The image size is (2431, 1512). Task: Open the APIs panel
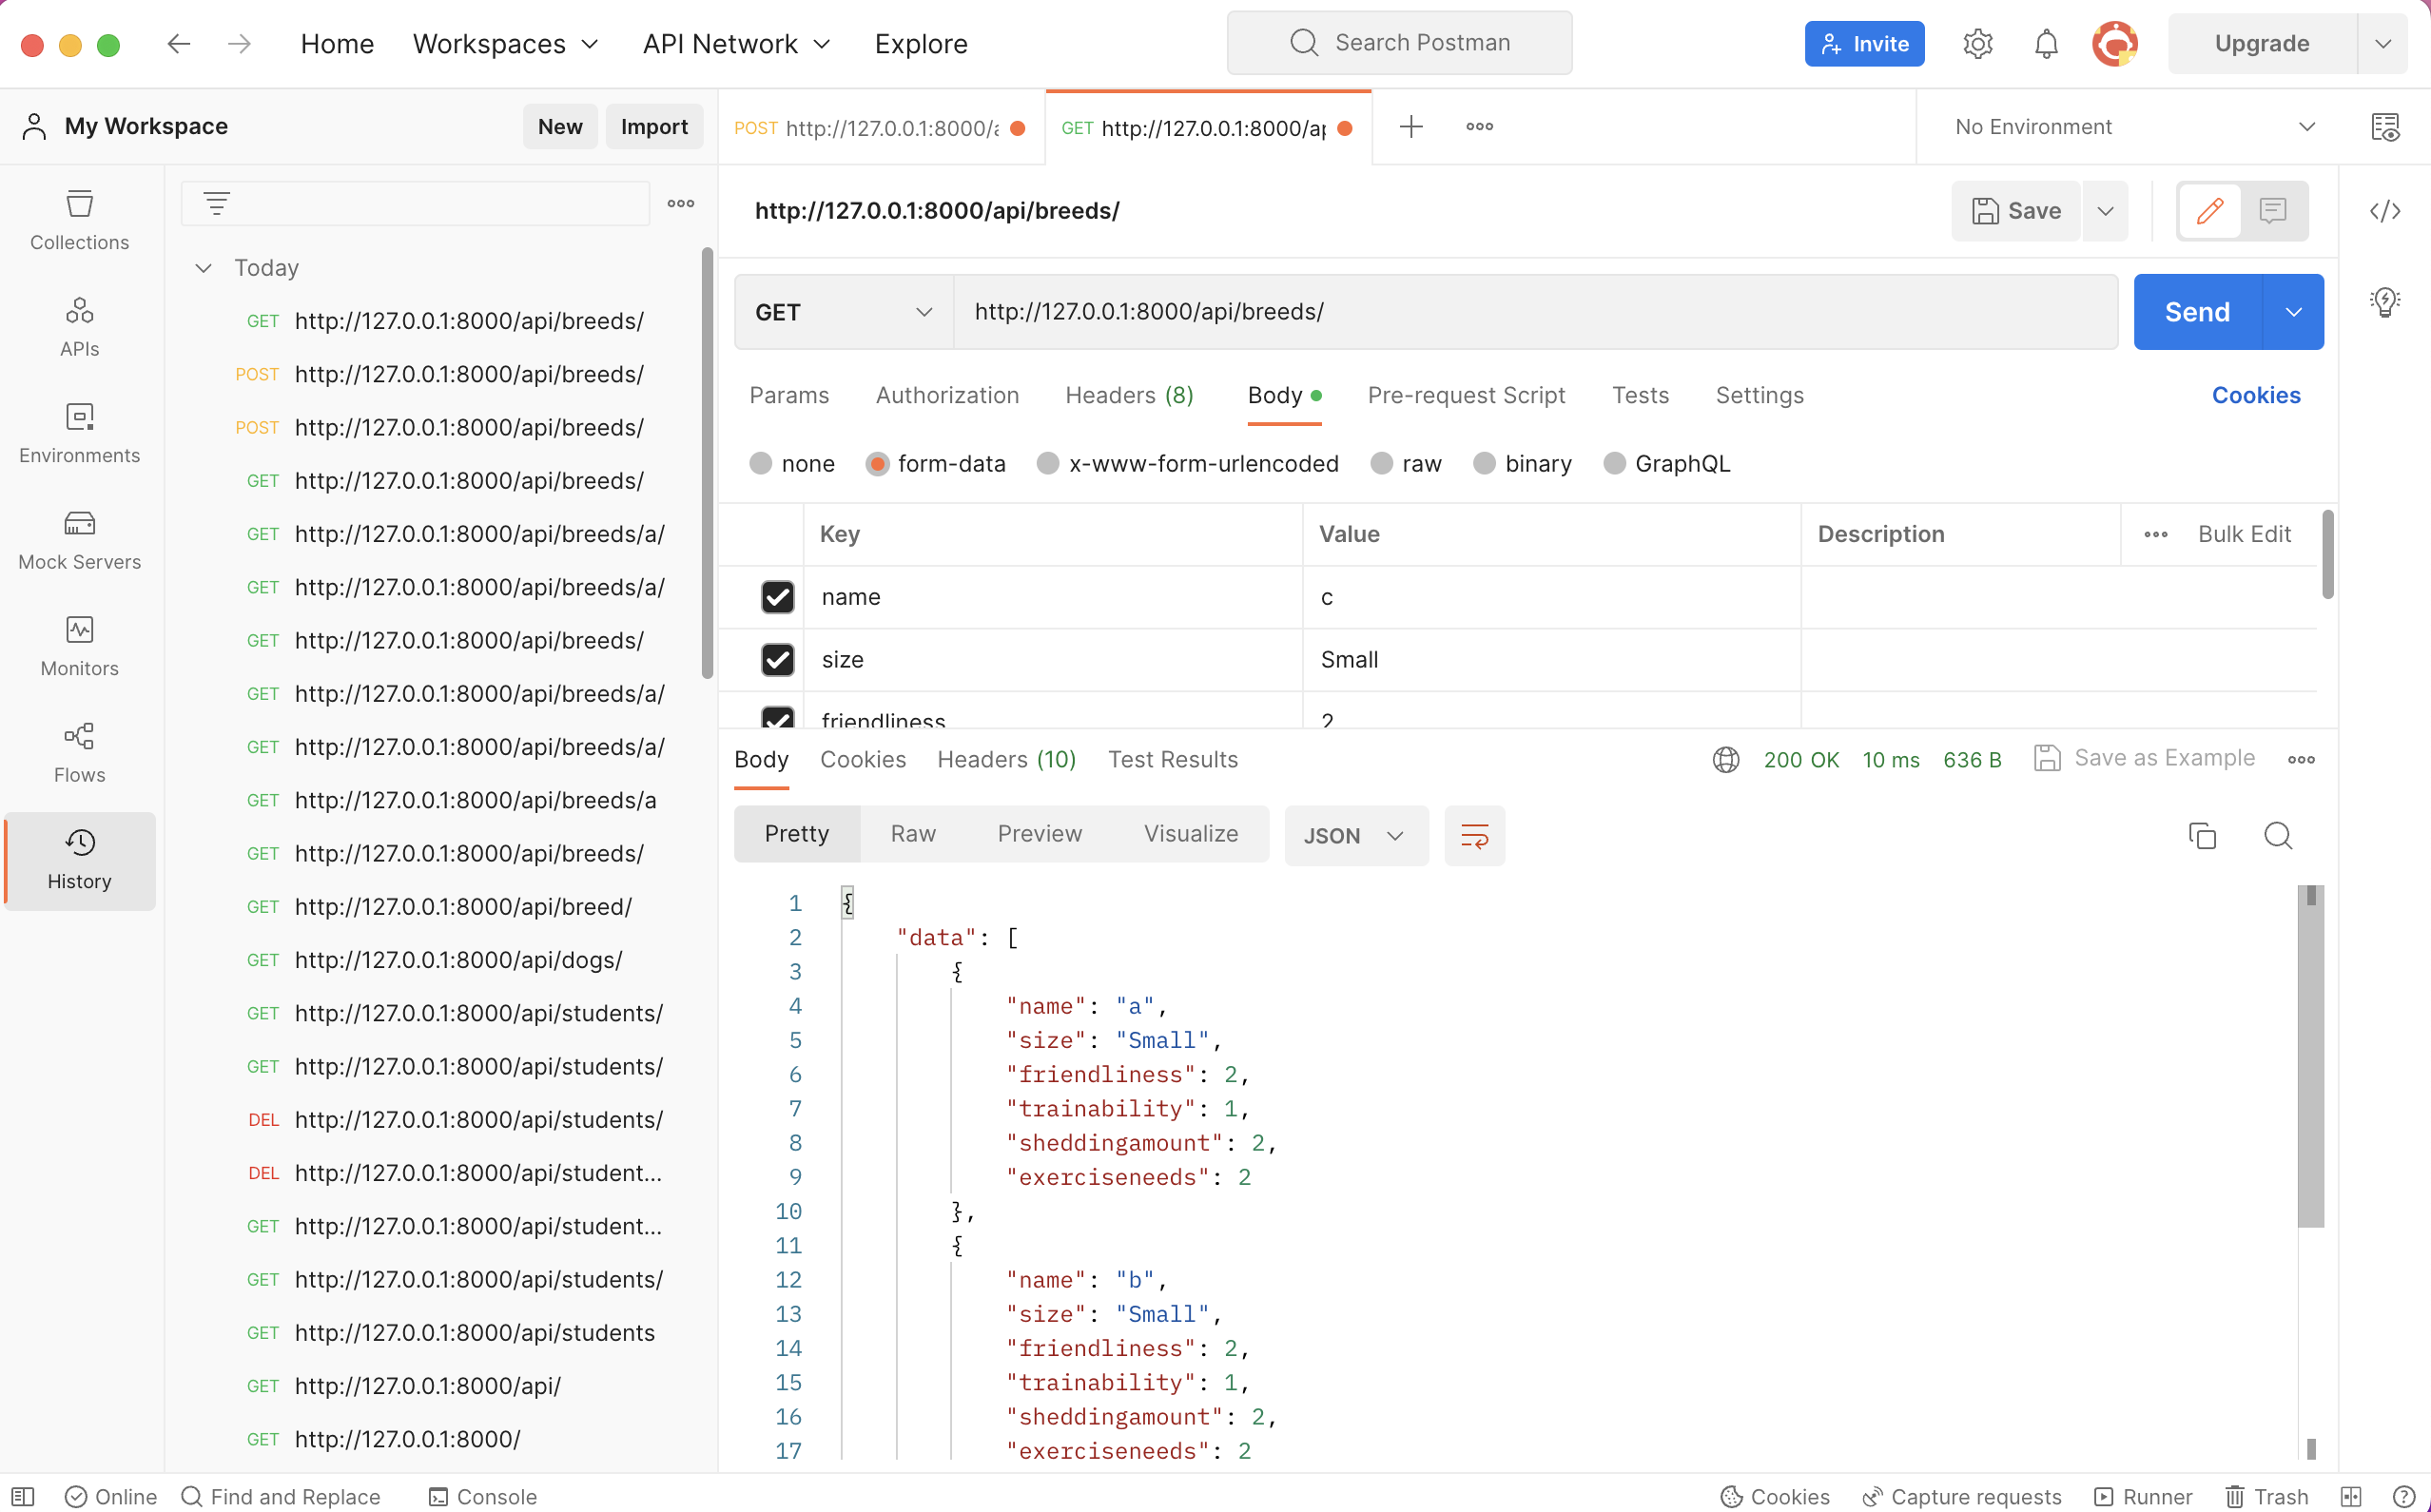(x=78, y=326)
